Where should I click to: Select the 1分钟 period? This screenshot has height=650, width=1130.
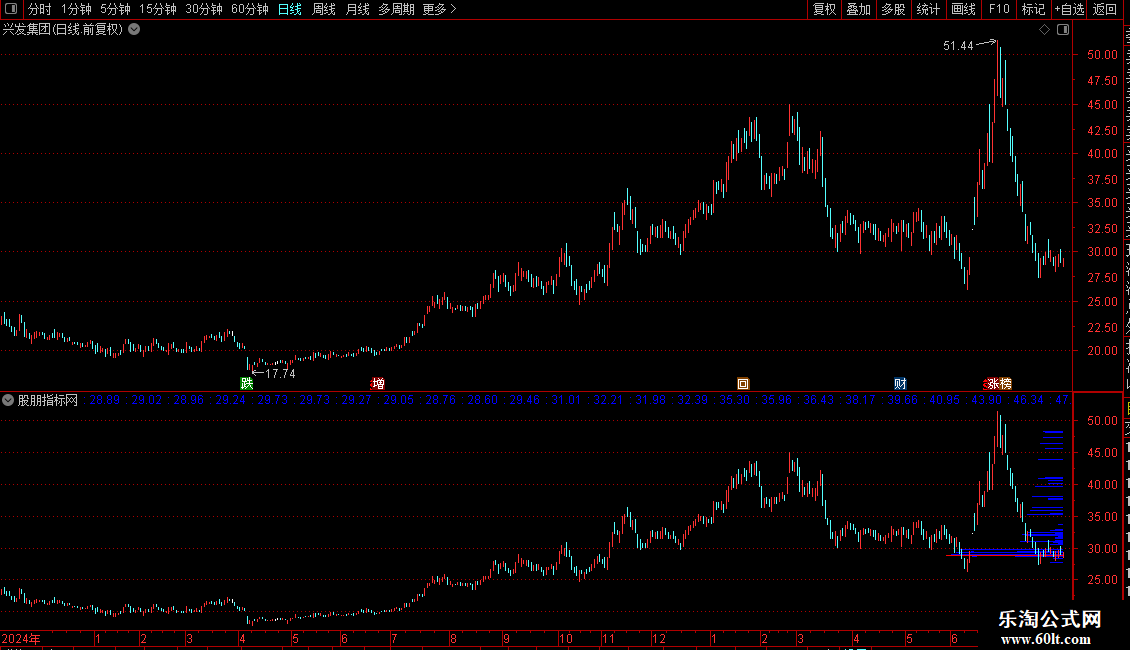coord(76,9)
